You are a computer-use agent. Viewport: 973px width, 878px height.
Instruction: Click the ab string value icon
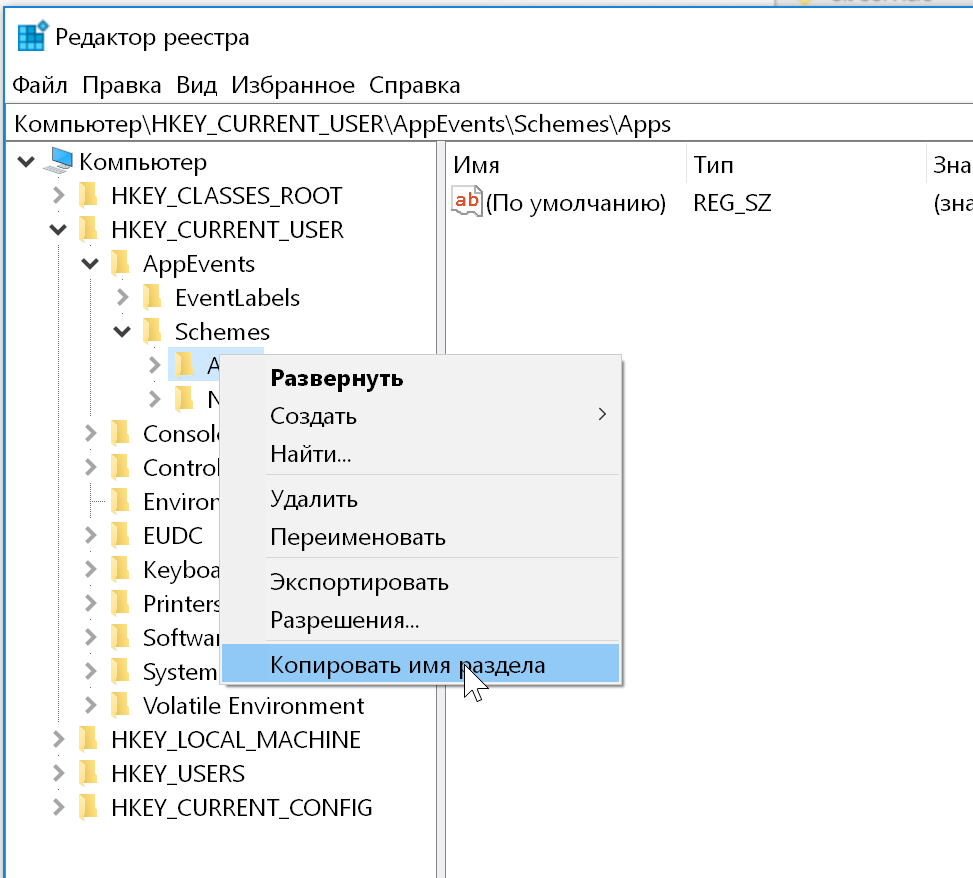pos(467,201)
